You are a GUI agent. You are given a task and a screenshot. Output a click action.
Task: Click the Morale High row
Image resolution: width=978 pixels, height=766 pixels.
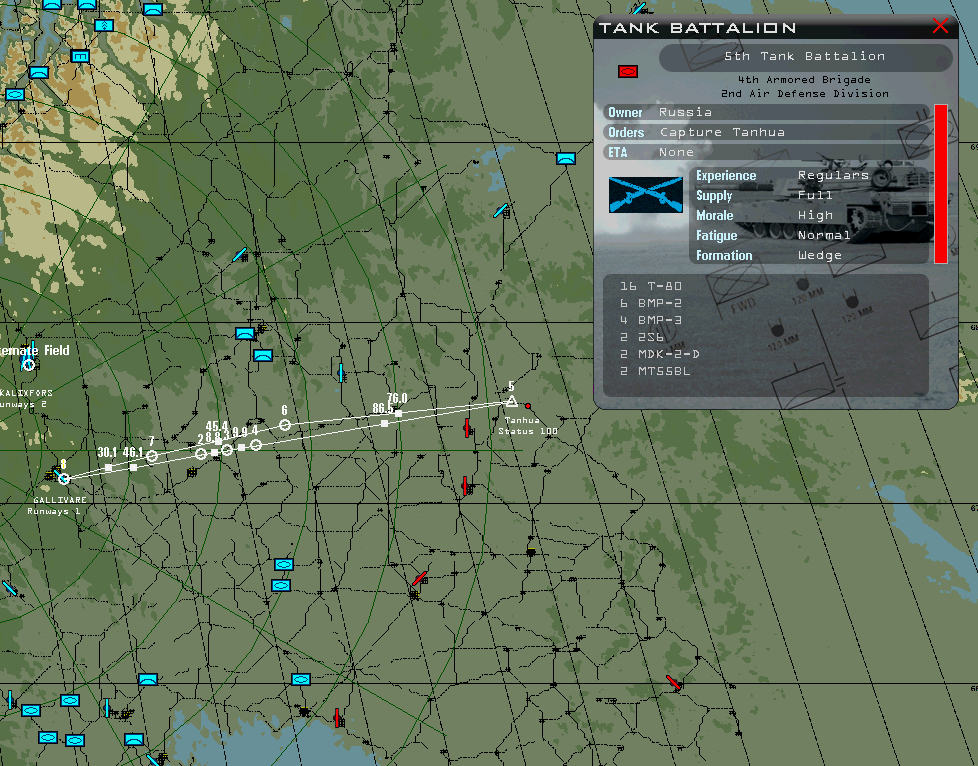click(810, 216)
